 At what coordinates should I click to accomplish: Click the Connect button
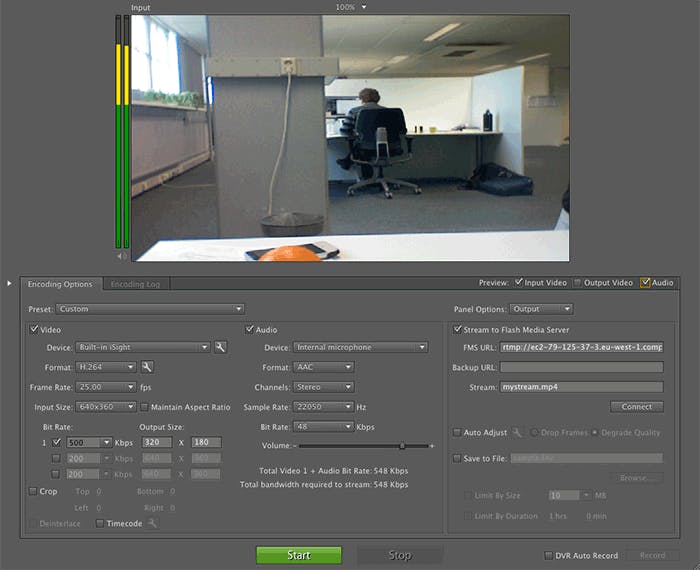(x=636, y=407)
